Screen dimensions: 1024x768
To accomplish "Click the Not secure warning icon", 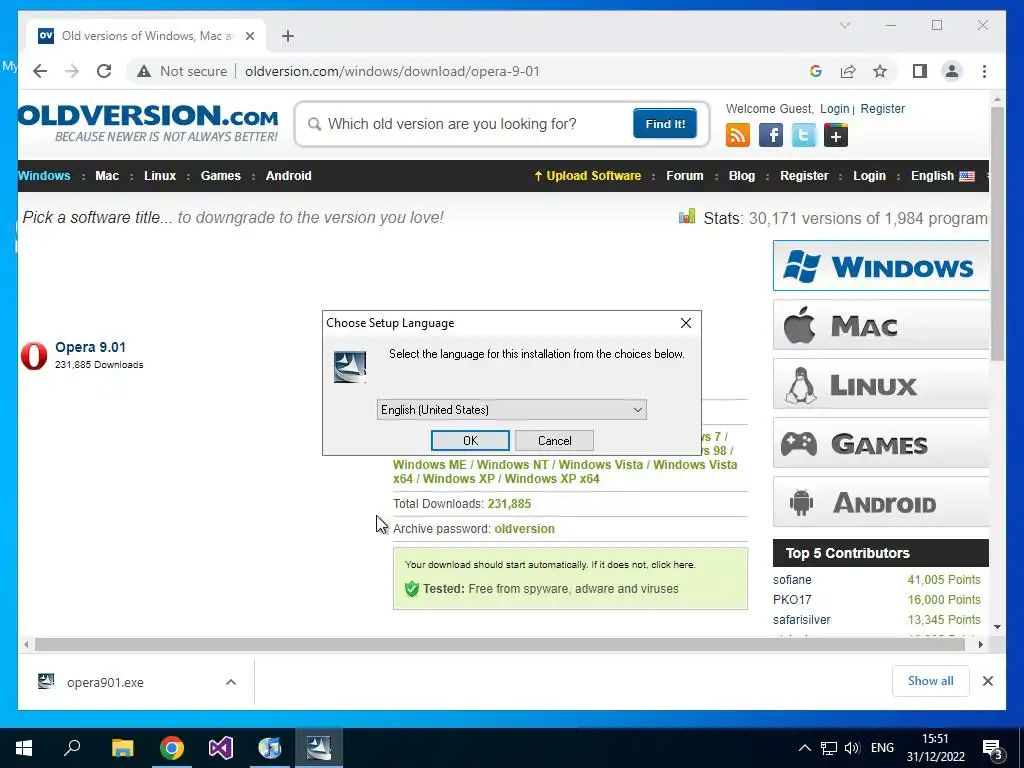I will pos(144,71).
